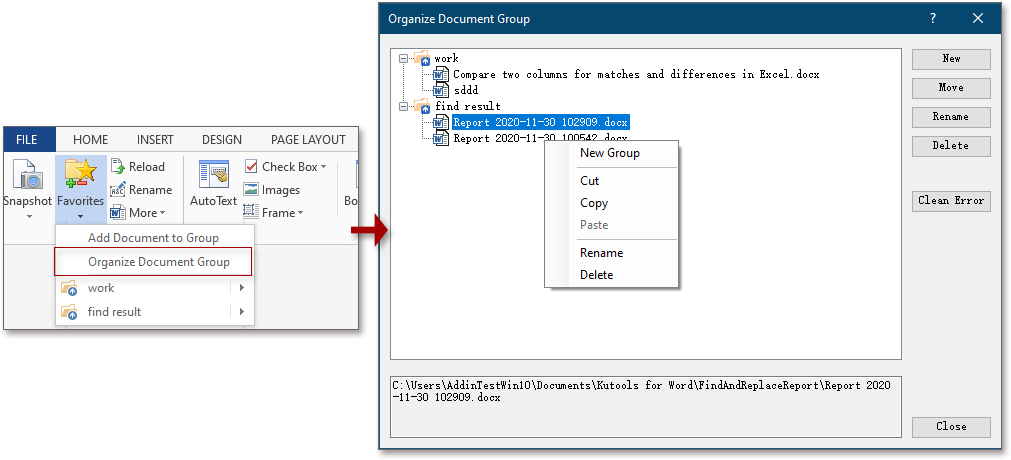Screen dimensions: 1011x460
Task: Click the find result folder icon in menu
Action: coord(69,312)
